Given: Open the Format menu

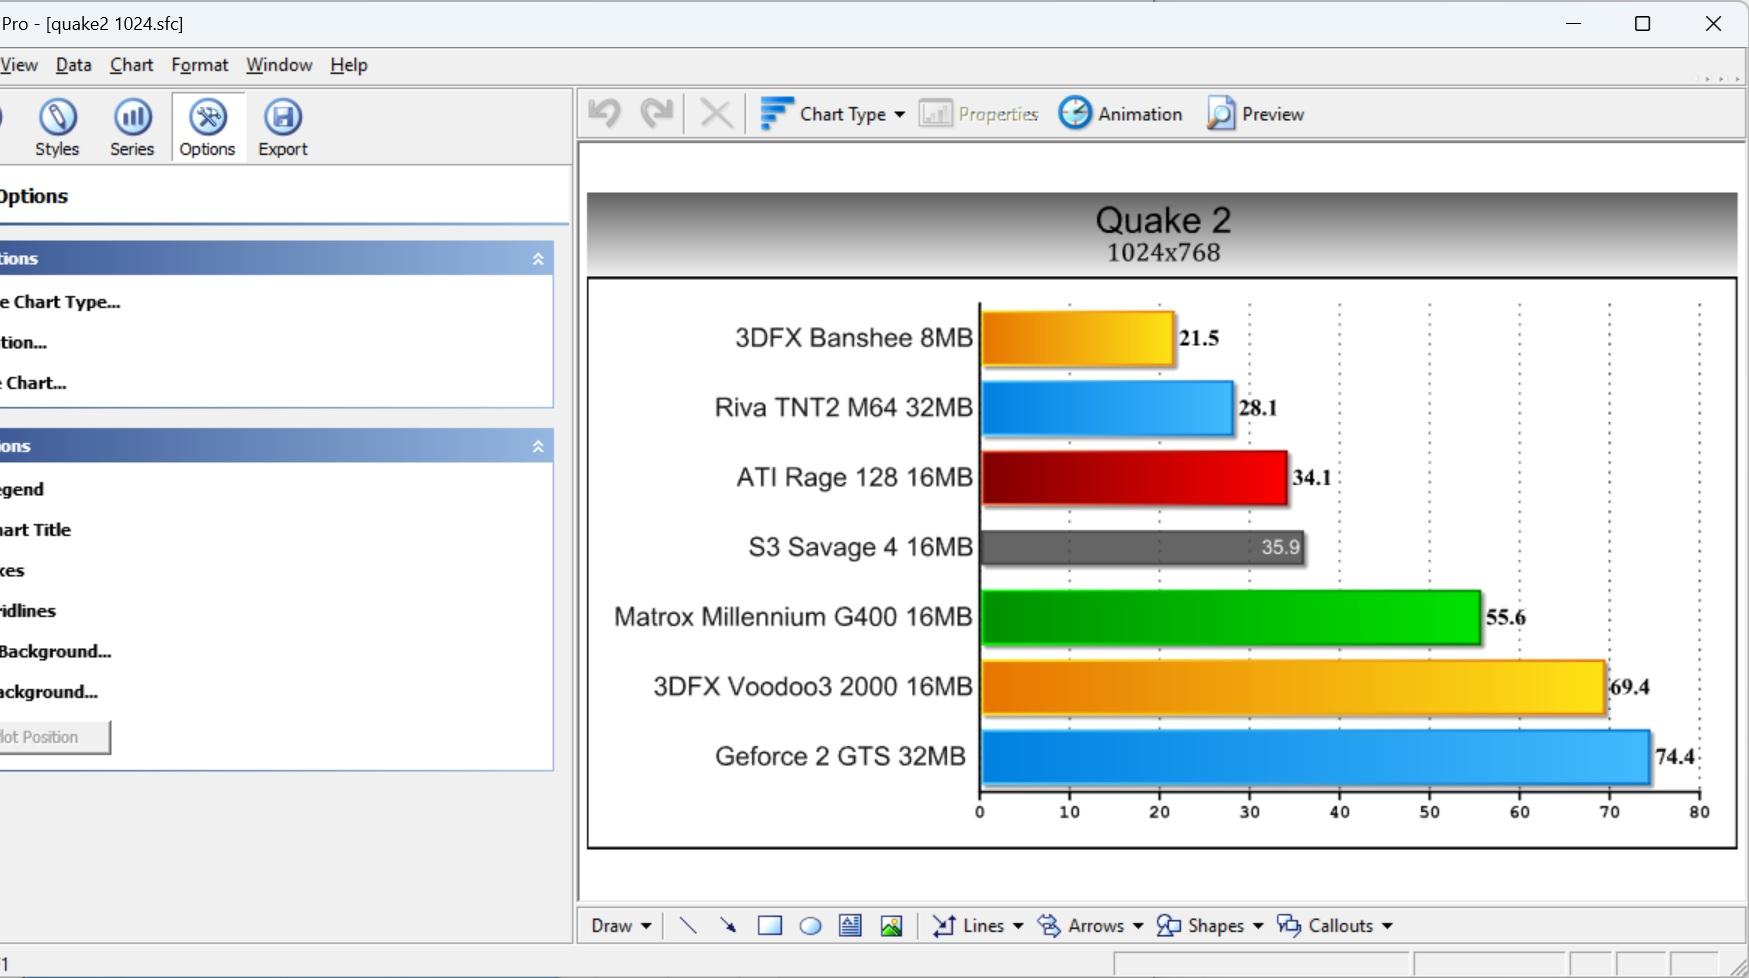Looking at the screenshot, I should point(199,65).
